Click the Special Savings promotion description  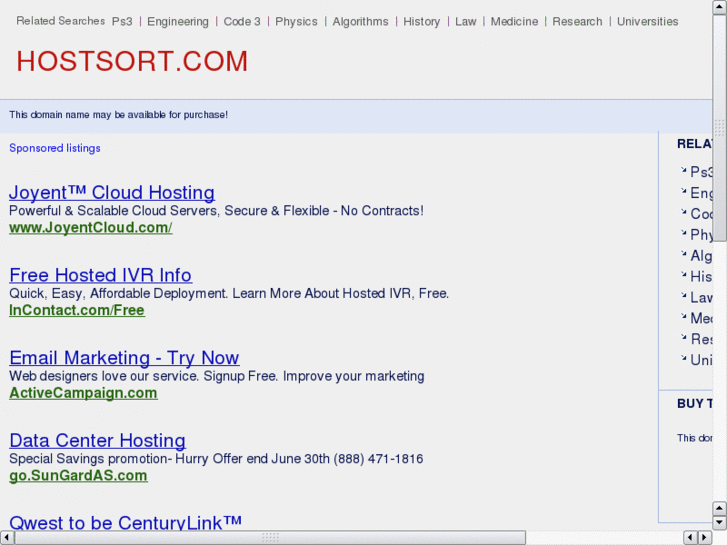tap(216, 459)
